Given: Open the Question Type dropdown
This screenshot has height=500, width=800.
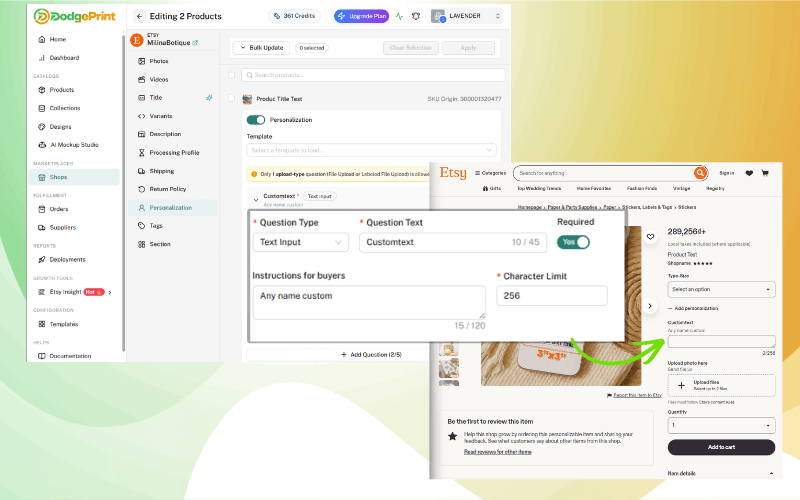Looking at the screenshot, I should (301, 242).
